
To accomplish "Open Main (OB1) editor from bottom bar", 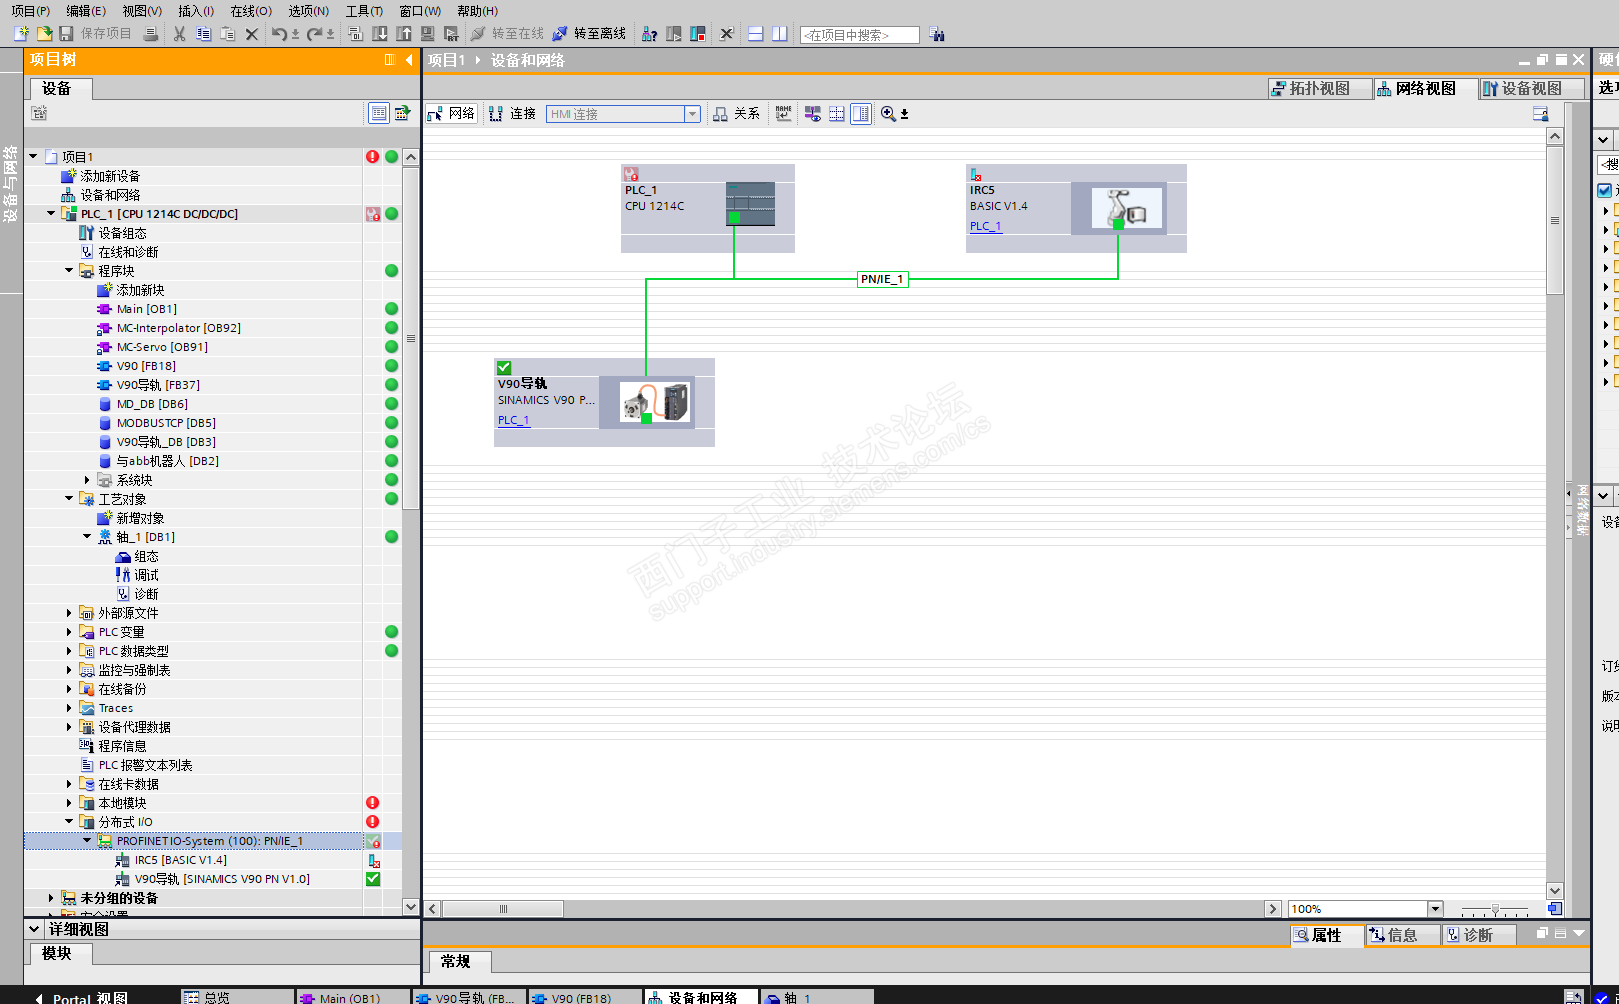I will [352, 998].
